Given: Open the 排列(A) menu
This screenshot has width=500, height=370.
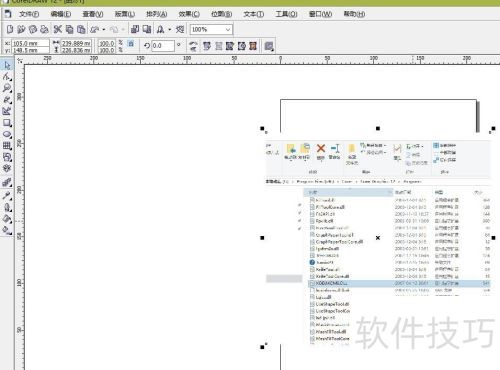Looking at the screenshot, I should pyautogui.click(x=156, y=14).
